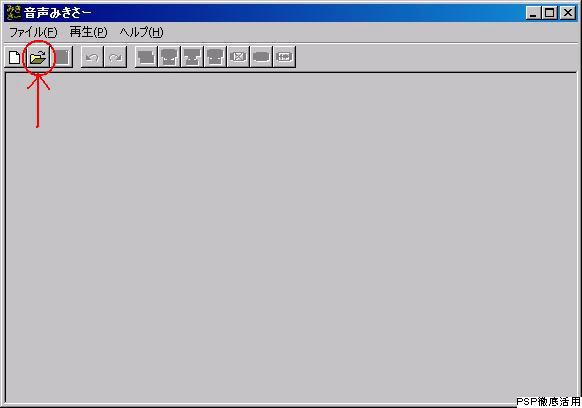The height and width of the screenshot is (408, 582).
Task: Select the second gray edit icon after redo
Action: coord(169,57)
